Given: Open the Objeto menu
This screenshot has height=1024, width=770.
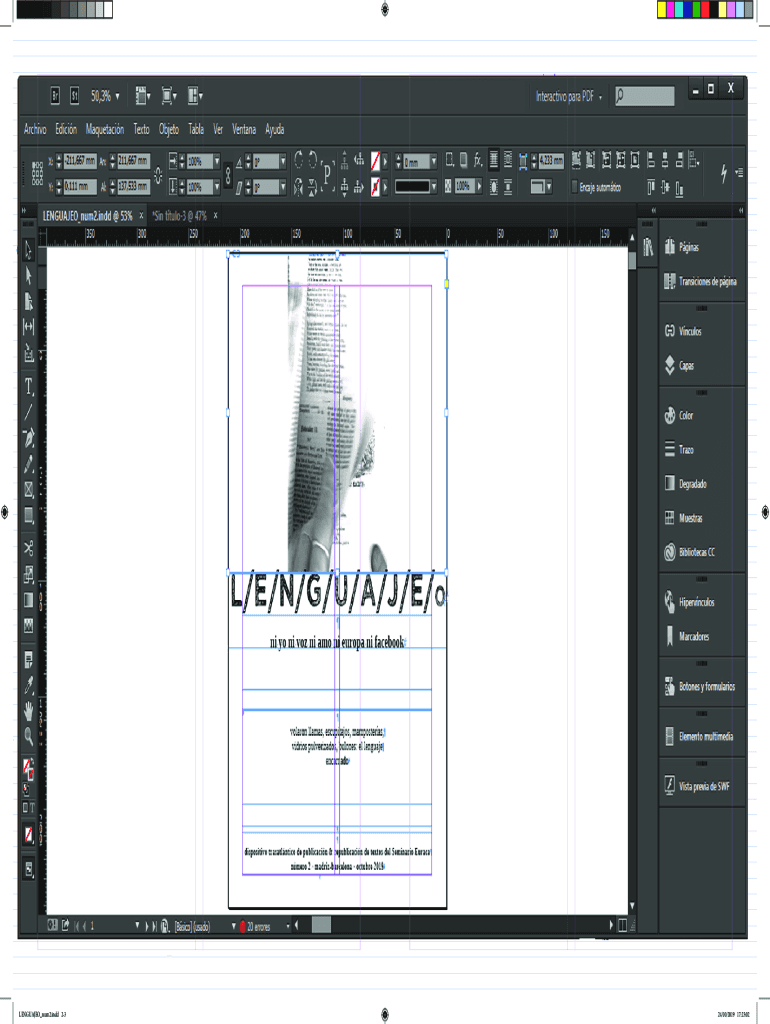Looking at the screenshot, I should click(168, 129).
